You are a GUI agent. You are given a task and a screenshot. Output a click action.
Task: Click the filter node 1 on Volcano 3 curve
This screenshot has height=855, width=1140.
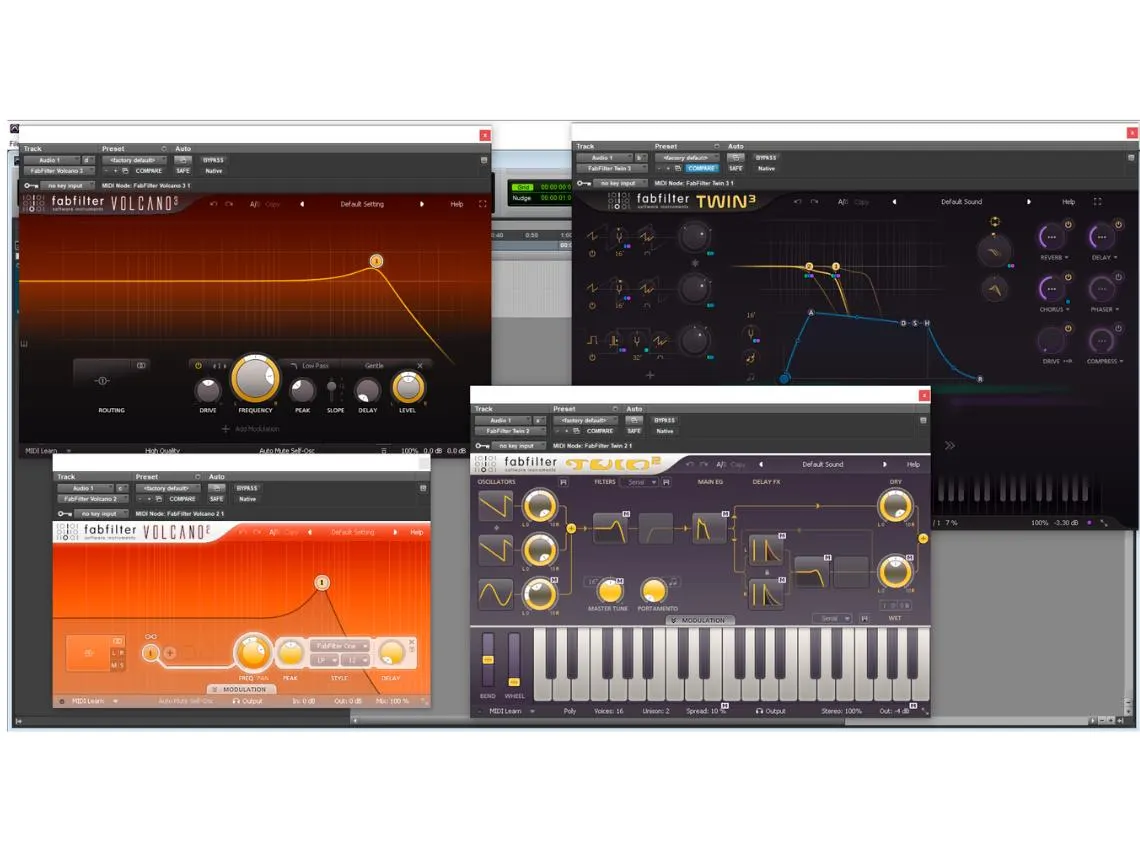point(376,261)
